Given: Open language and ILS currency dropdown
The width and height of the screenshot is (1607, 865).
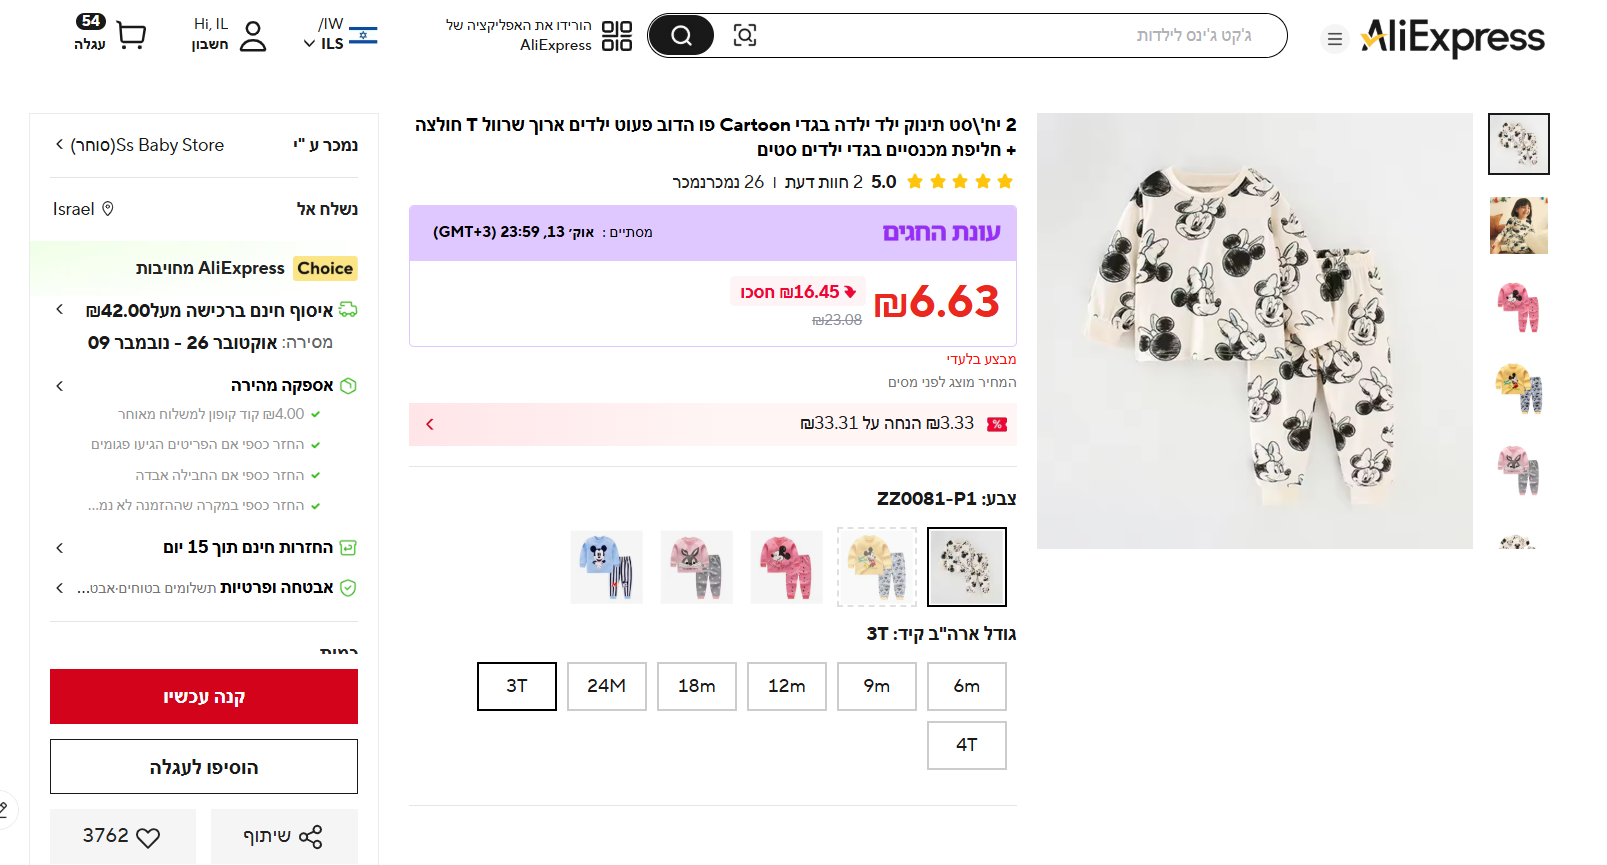Looking at the screenshot, I should click(340, 35).
